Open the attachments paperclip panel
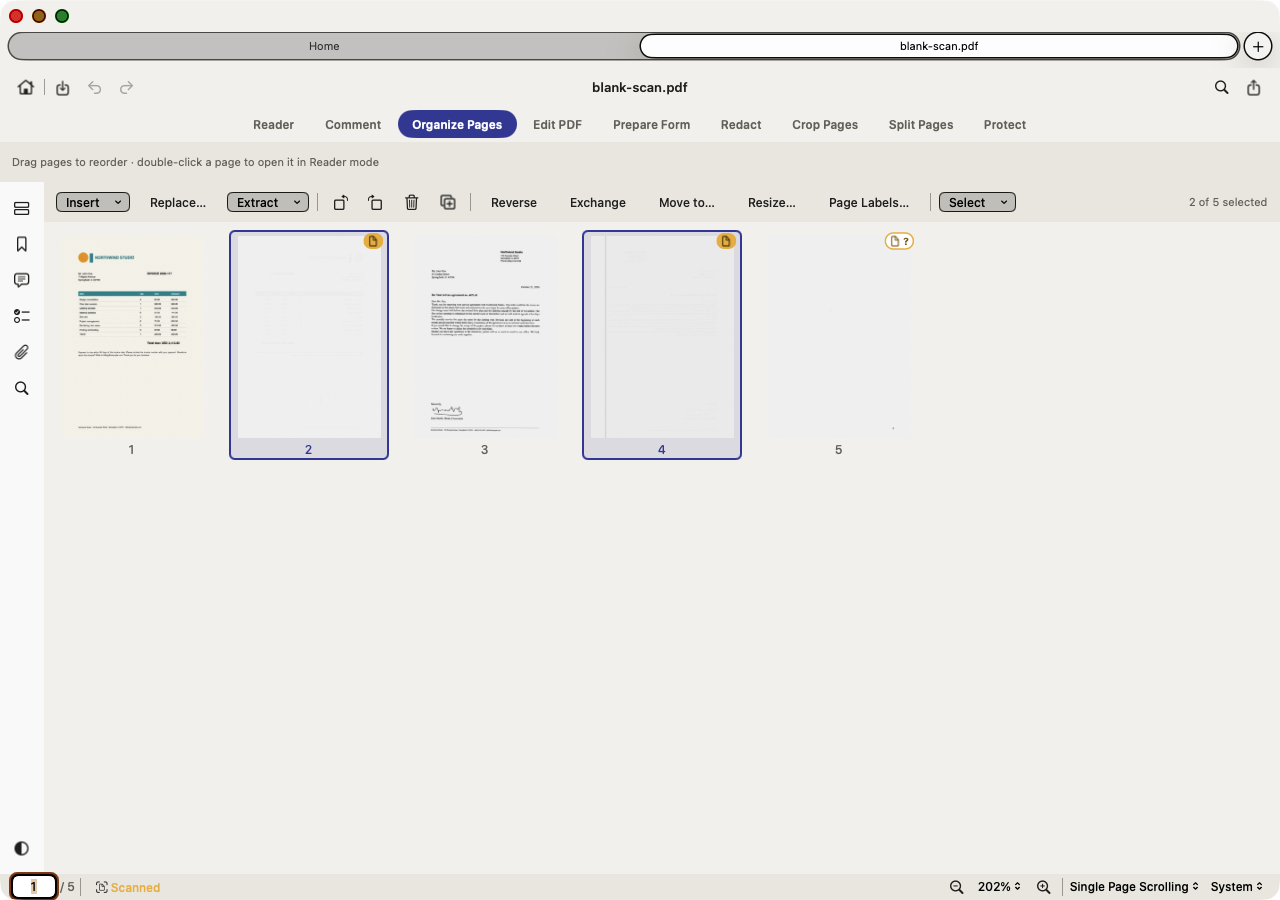The width and height of the screenshot is (1280, 900). [22, 352]
